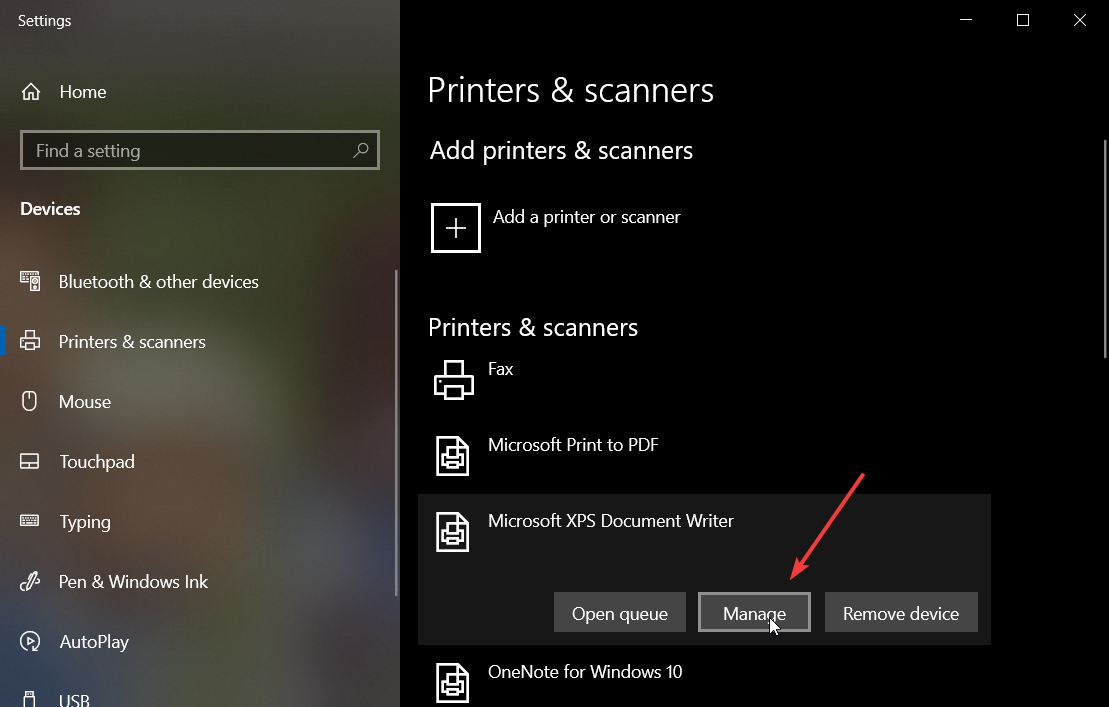This screenshot has height=707, width=1109.
Task: Click the OneNote for Windows 10 icon
Action: (x=453, y=682)
